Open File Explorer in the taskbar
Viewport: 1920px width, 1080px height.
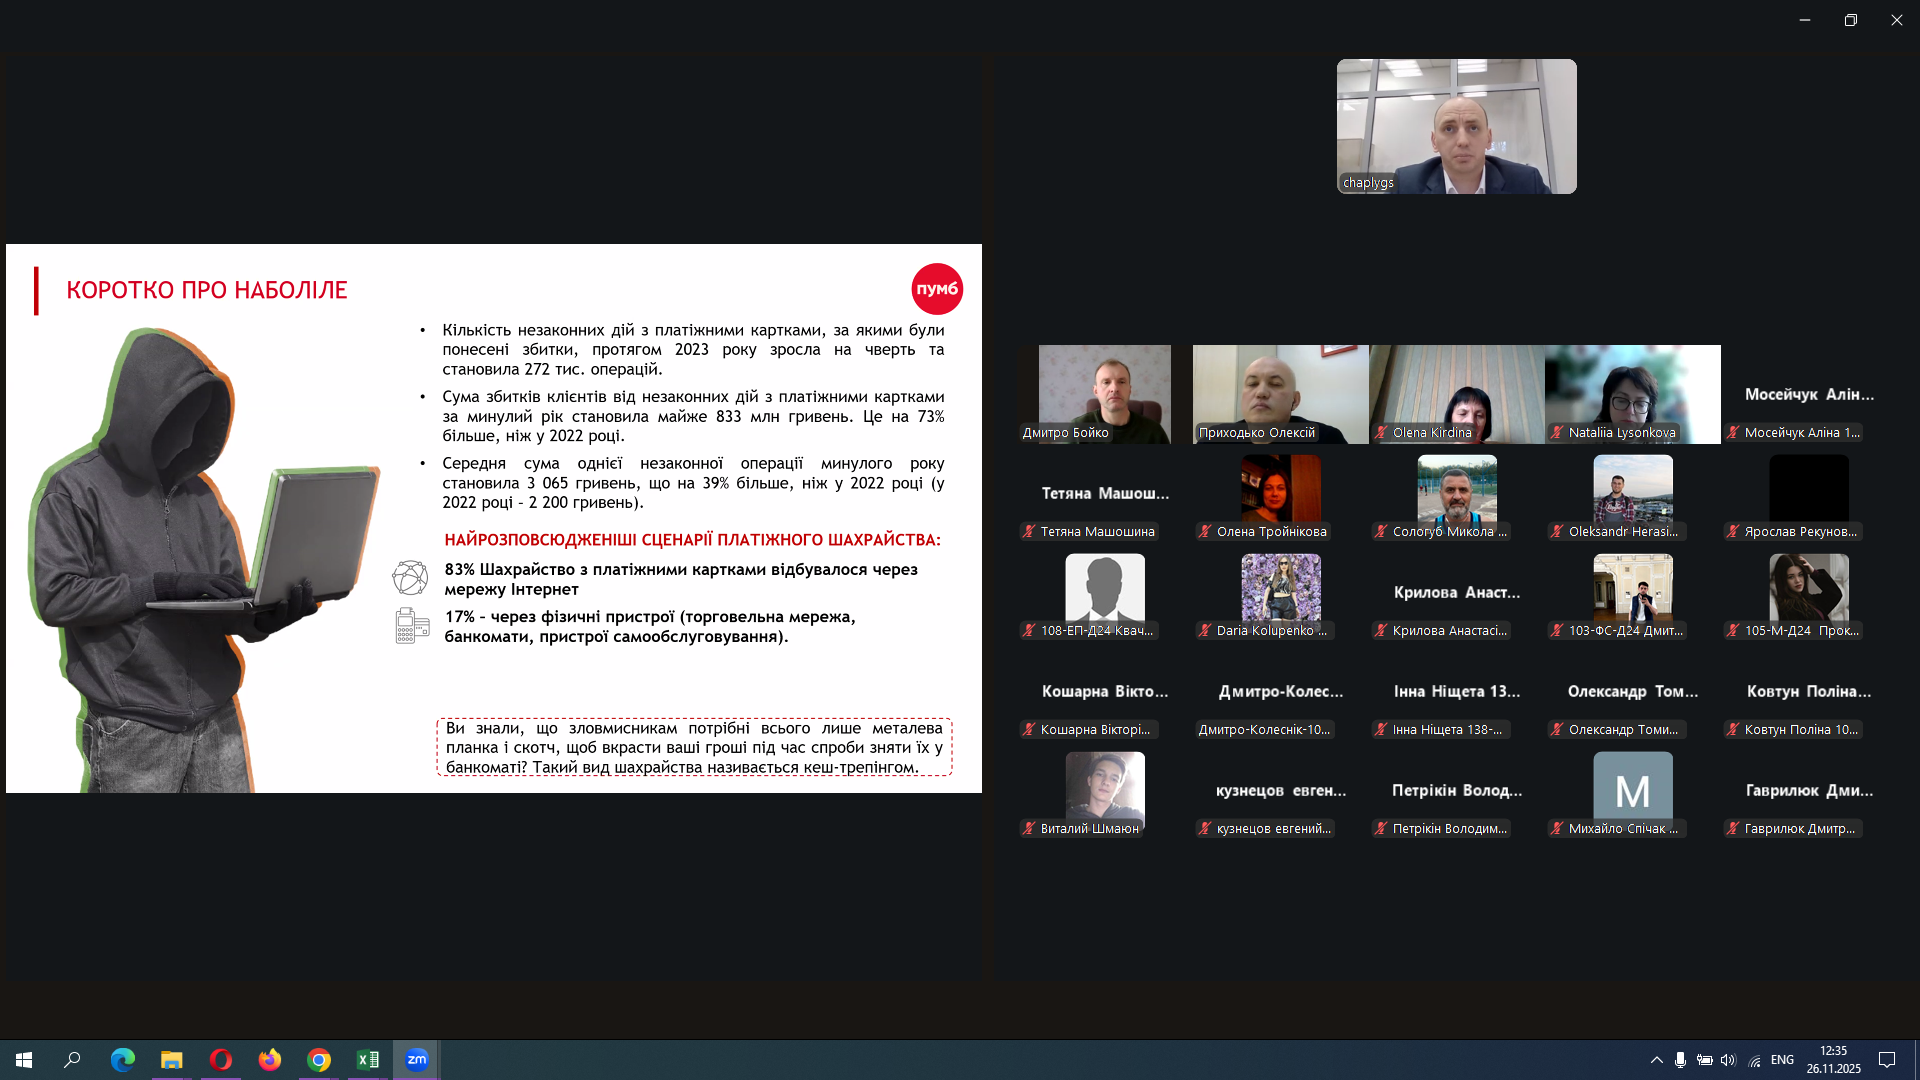[x=172, y=1060]
